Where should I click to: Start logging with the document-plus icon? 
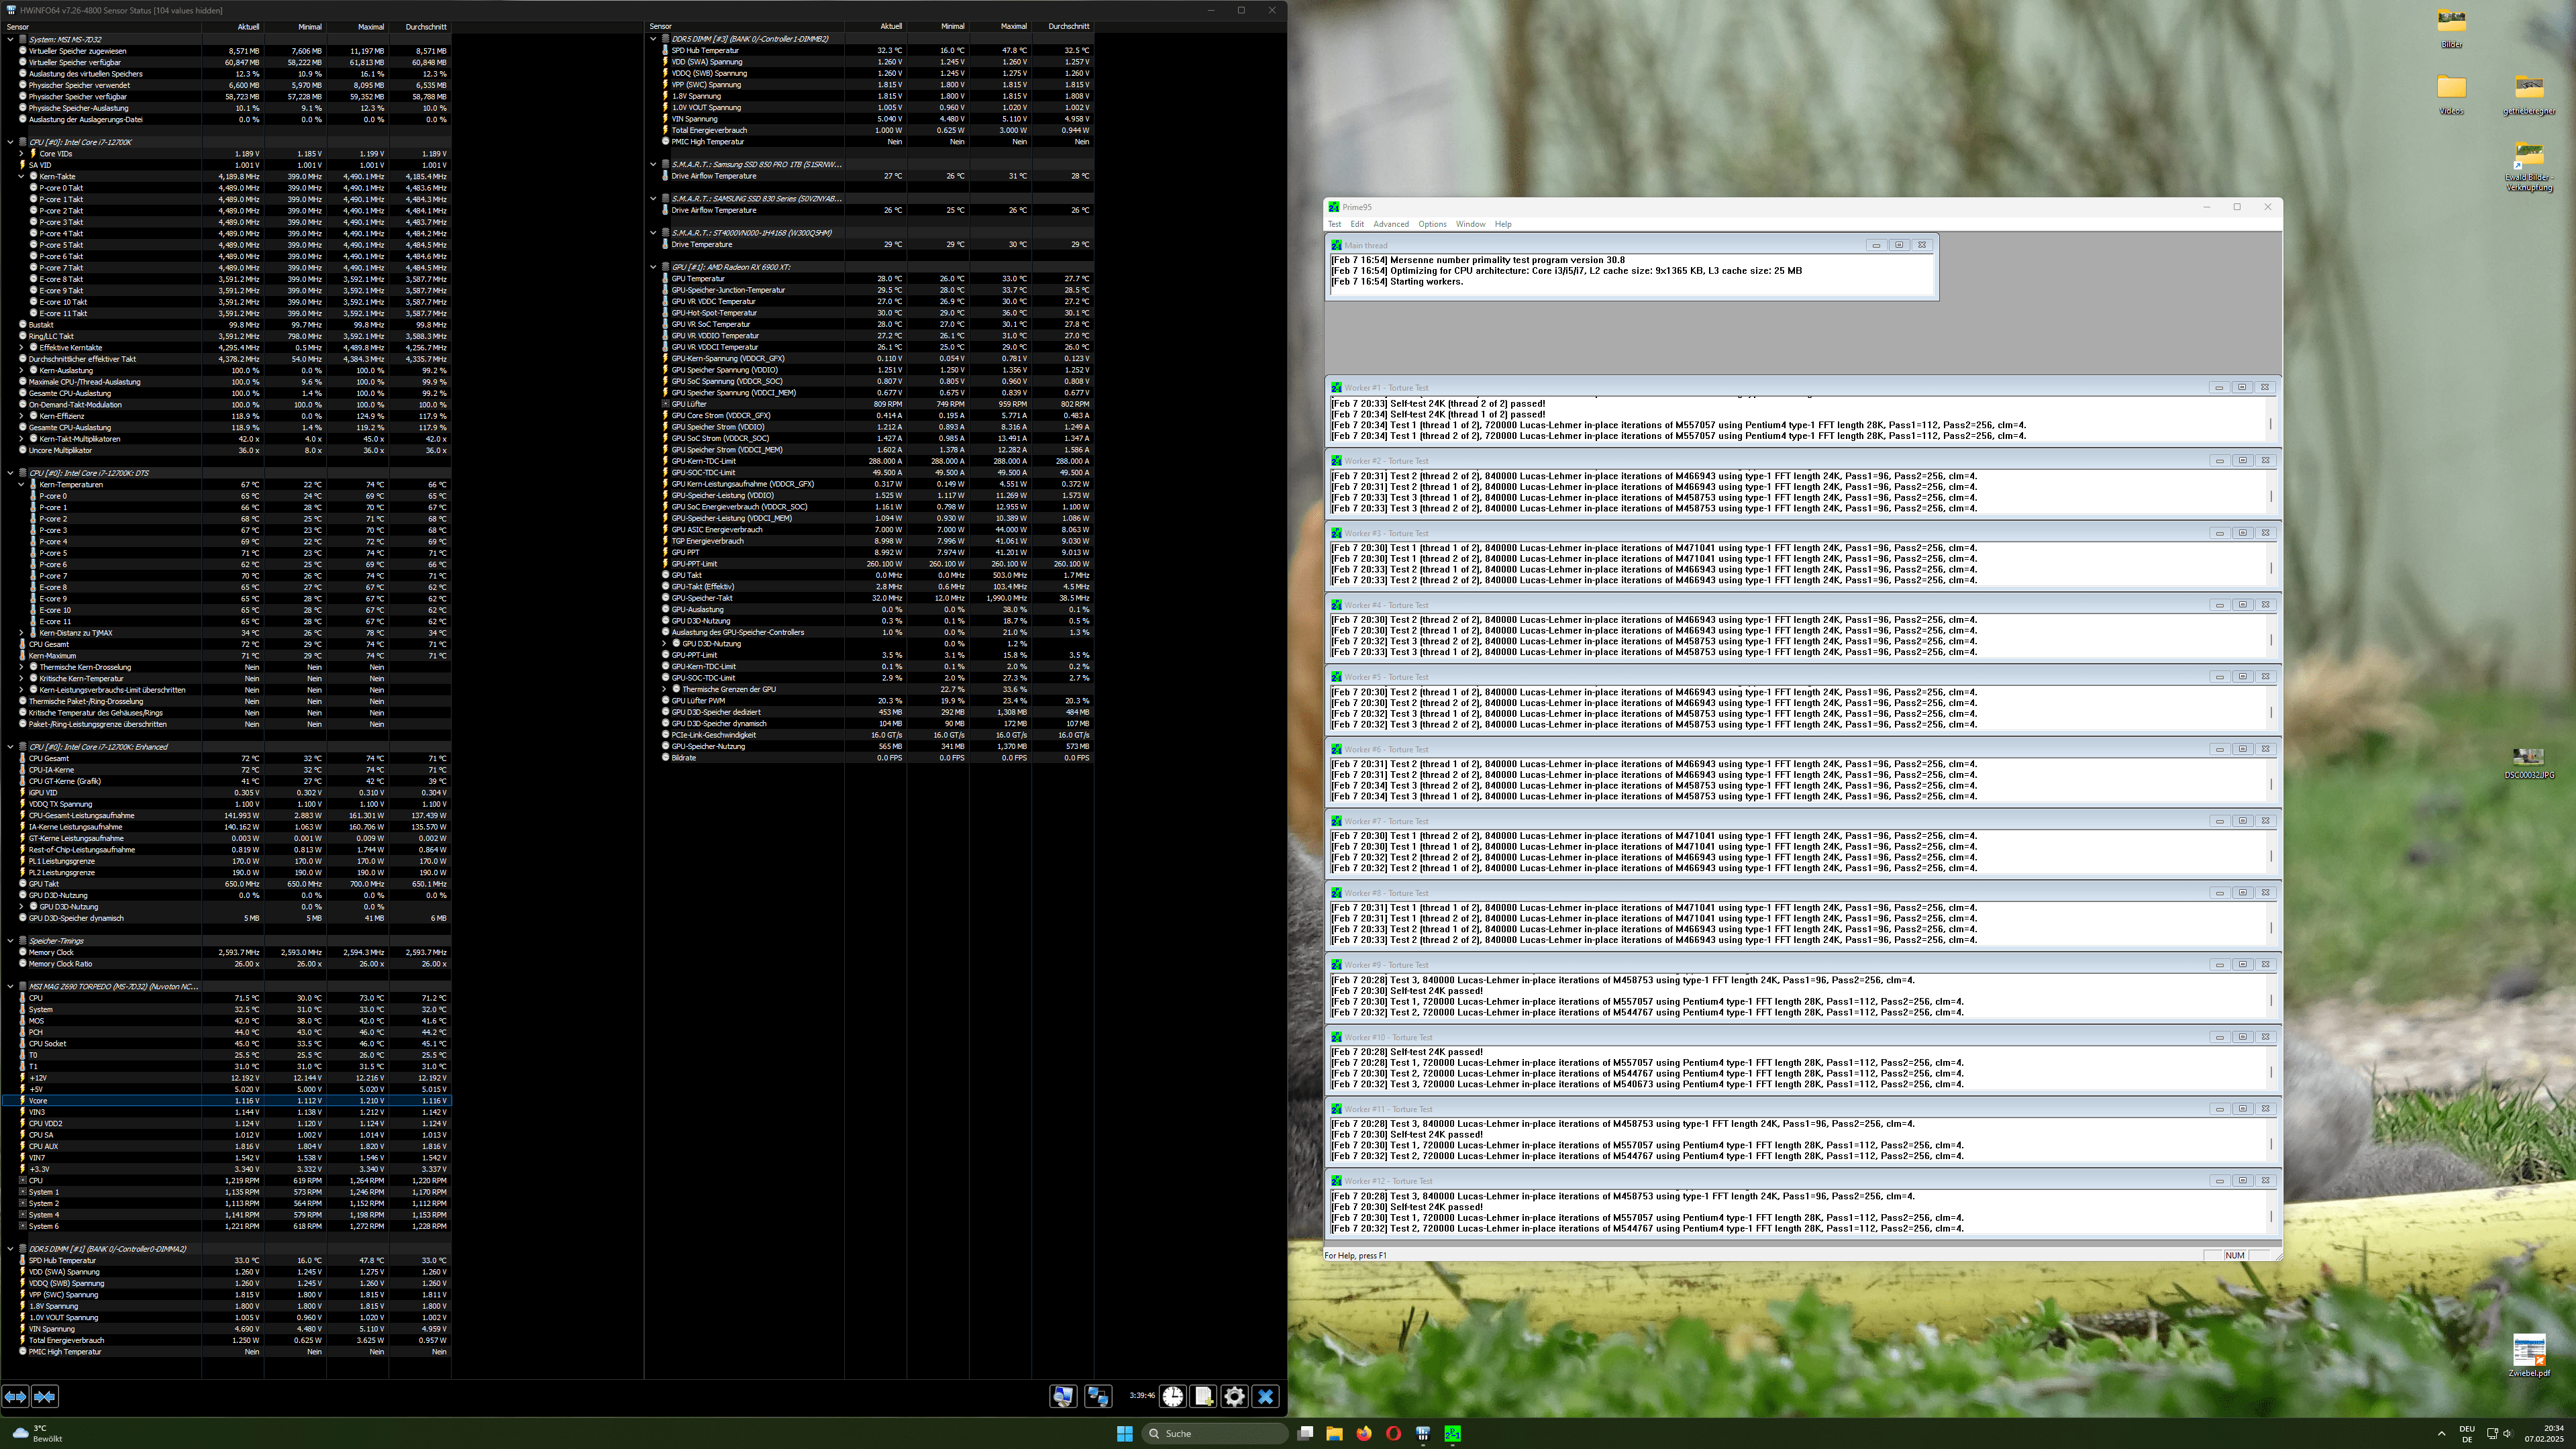coord(1204,1396)
